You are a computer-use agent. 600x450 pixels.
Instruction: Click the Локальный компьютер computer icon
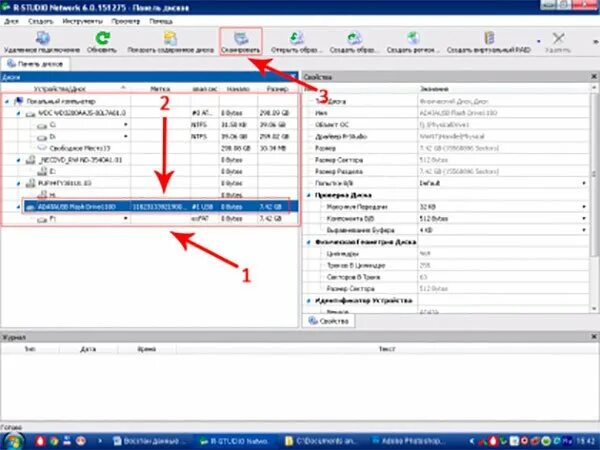click(x=18, y=101)
